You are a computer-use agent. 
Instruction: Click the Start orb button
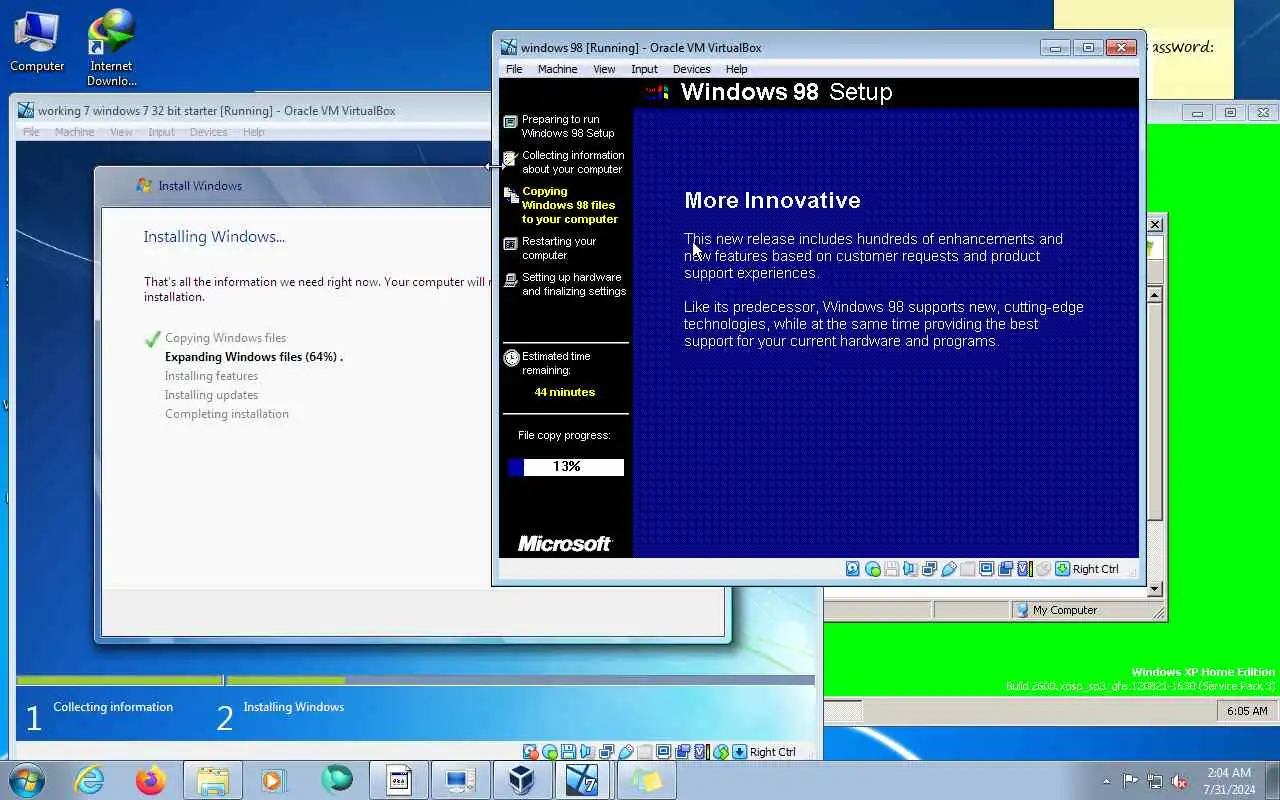[27, 780]
